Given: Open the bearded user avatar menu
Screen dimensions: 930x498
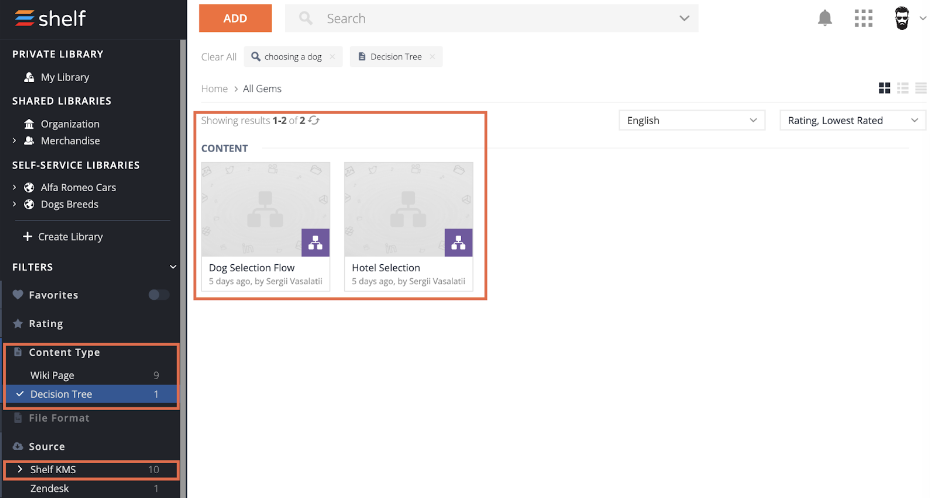Looking at the screenshot, I should pos(902,18).
